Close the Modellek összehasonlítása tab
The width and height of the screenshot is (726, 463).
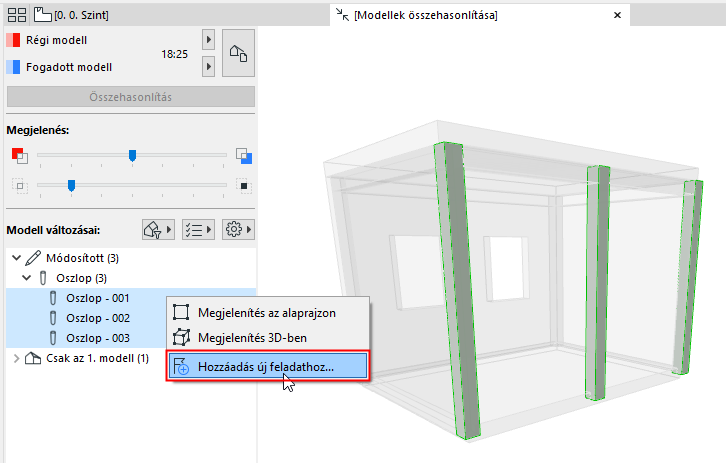click(x=617, y=15)
